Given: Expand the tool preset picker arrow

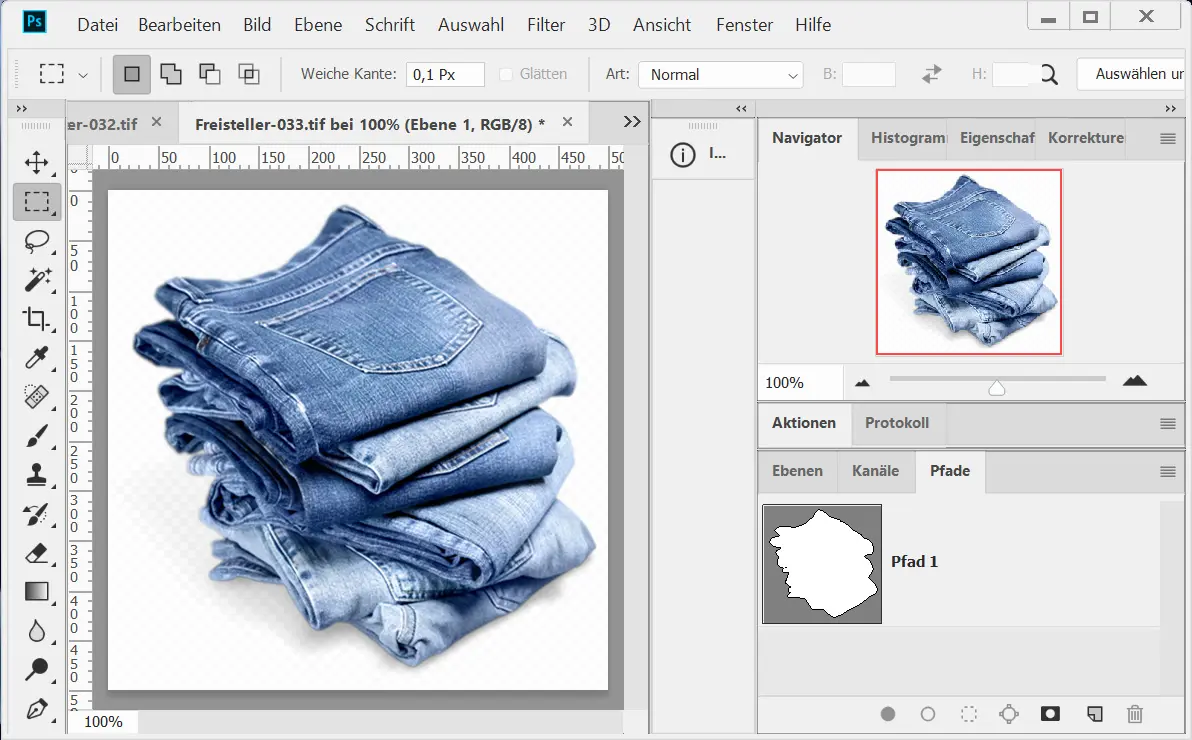Looking at the screenshot, I should [83, 75].
